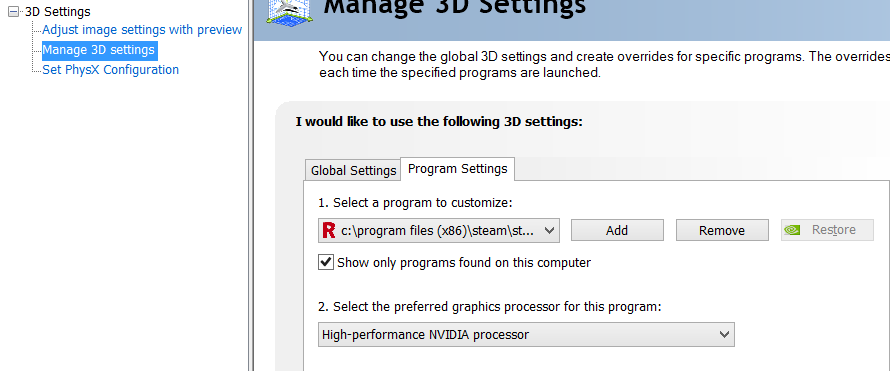The width and height of the screenshot is (890, 371).
Task: Open the preferred graphics processor dropdown
Action: tap(526, 335)
